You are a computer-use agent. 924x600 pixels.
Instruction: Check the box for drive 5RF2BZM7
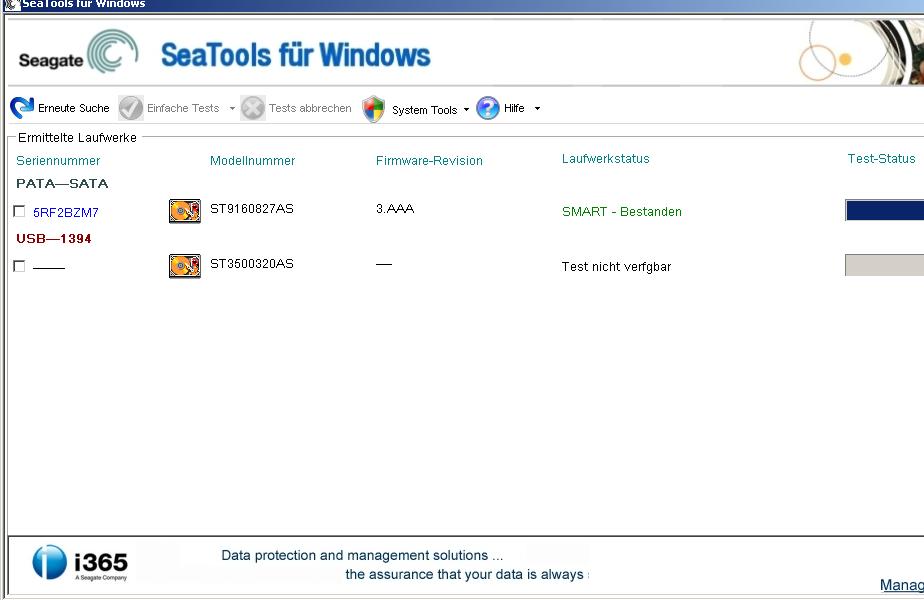19,211
